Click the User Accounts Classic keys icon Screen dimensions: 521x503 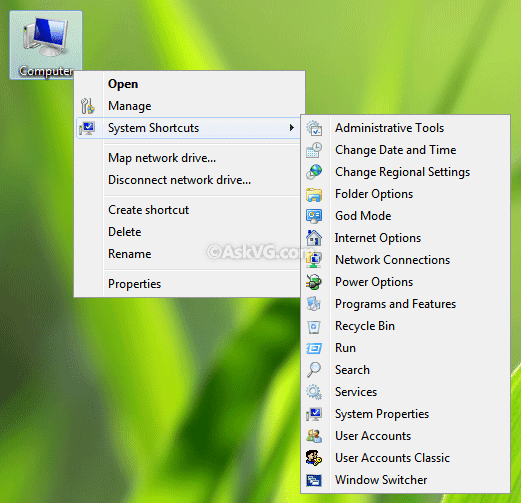pyautogui.click(x=314, y=458)
